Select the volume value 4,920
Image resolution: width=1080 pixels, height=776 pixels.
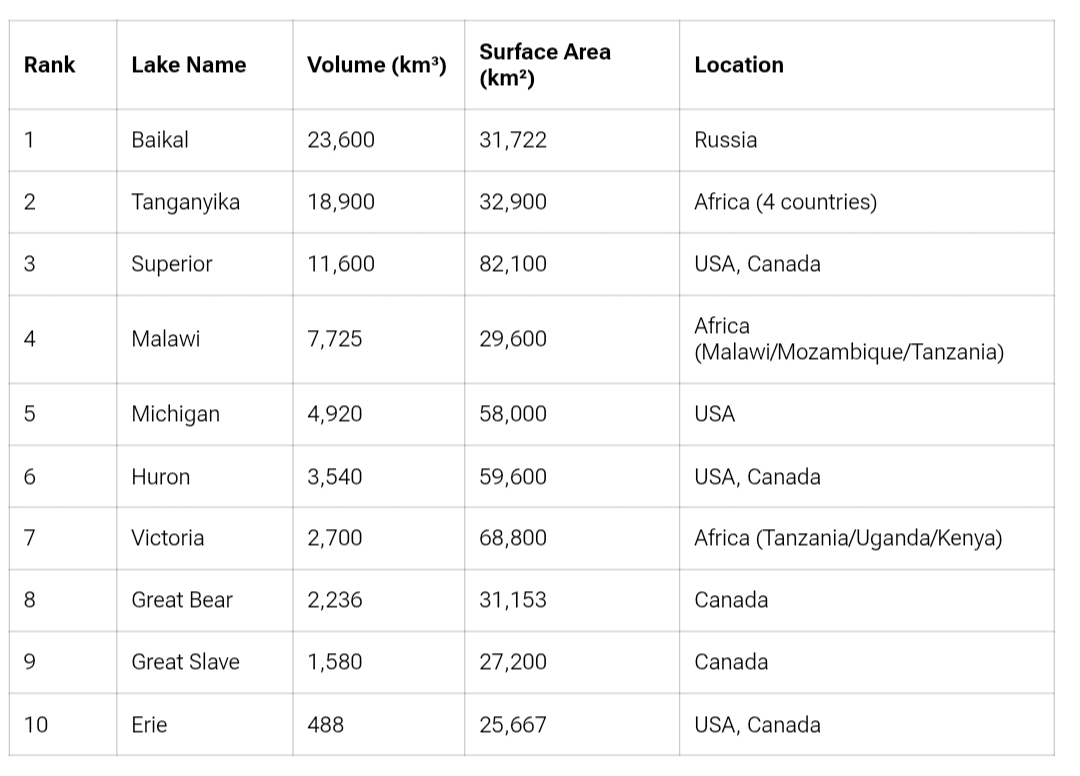[x=335, y=414]
